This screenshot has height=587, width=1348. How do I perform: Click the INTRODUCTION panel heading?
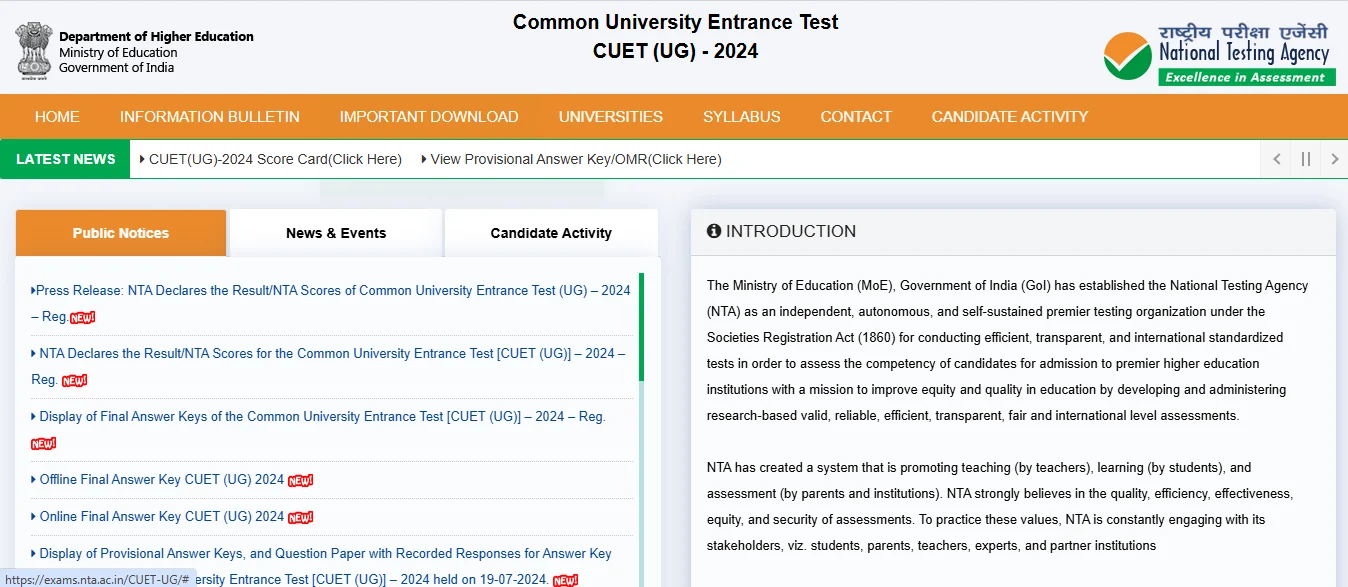click(790, 231)
